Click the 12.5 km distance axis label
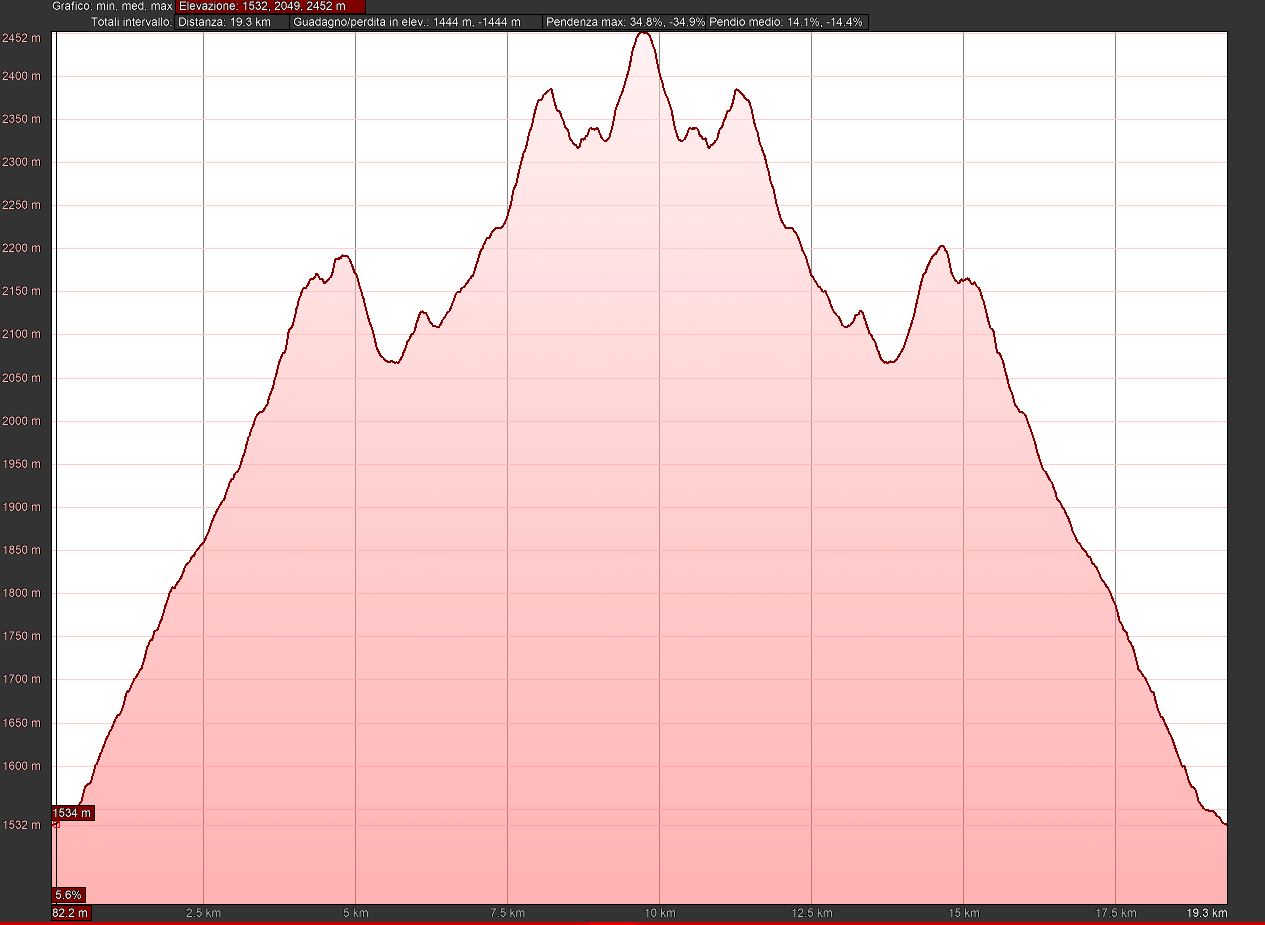Viewport: 1265px width, 925px height. 812,913
